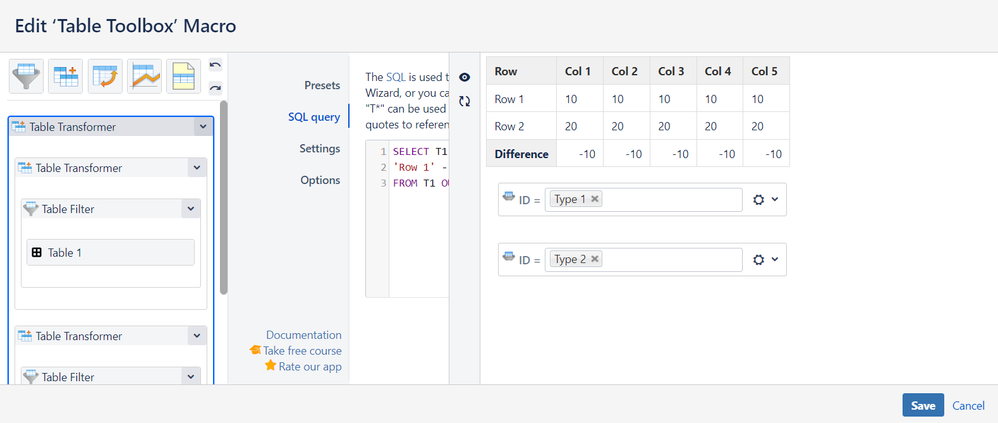Click the Pivot Table toolbar icon
This screenshot has width=998, height=423.
click(x=105, y=76)
